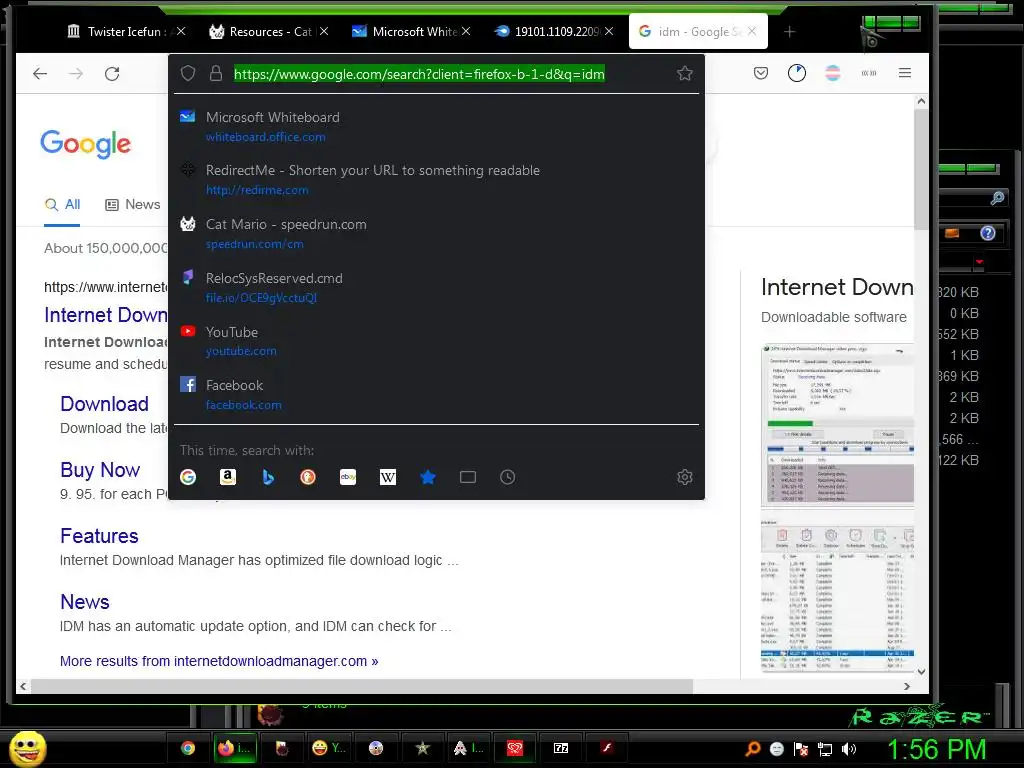This screenshot has width=1024, height=768.
Task: Click the orange folder icon in background window
Action: point(952,233)
